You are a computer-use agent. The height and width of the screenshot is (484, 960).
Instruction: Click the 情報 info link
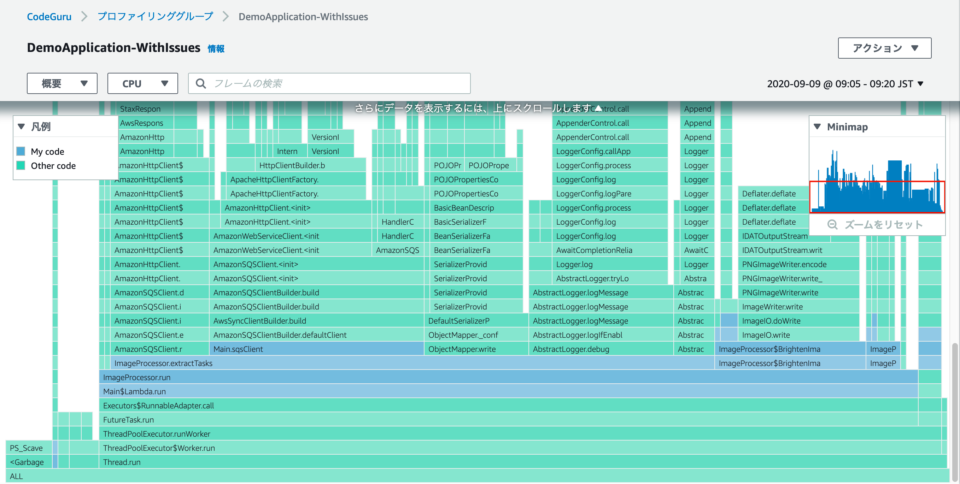point(216,49)
